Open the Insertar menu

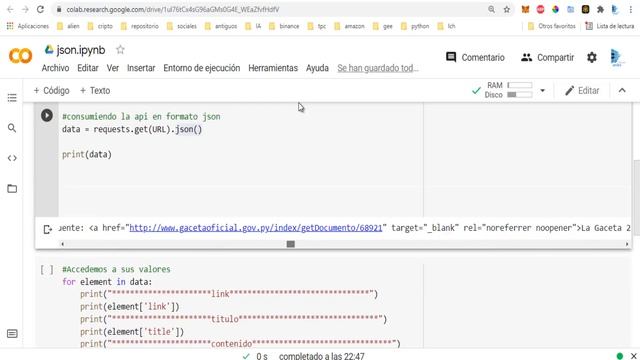click(x=141, y=68)
